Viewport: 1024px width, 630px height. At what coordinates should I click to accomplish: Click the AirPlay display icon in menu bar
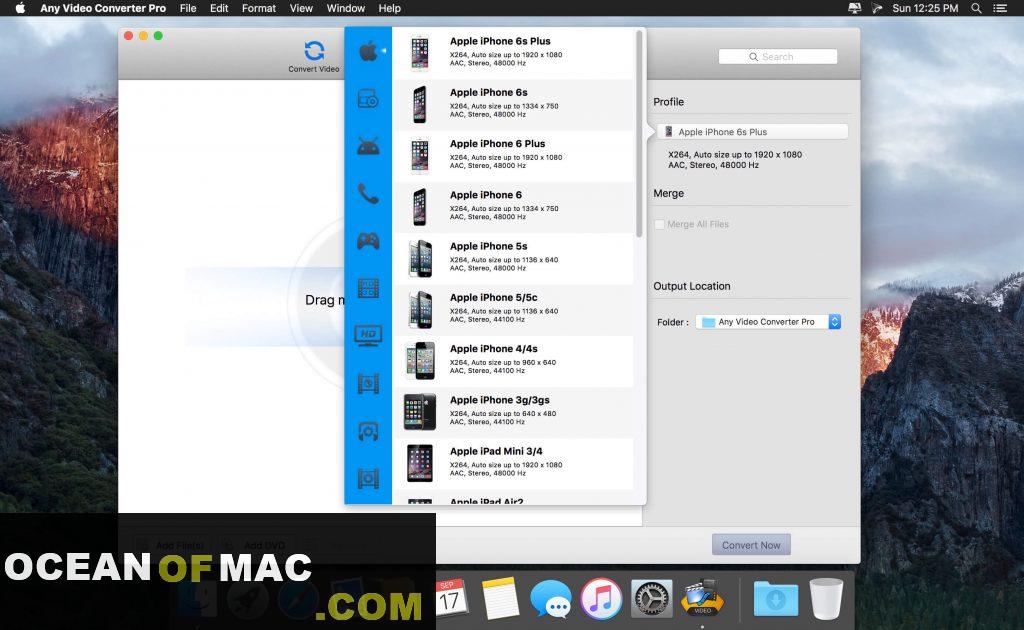[854, 8]
